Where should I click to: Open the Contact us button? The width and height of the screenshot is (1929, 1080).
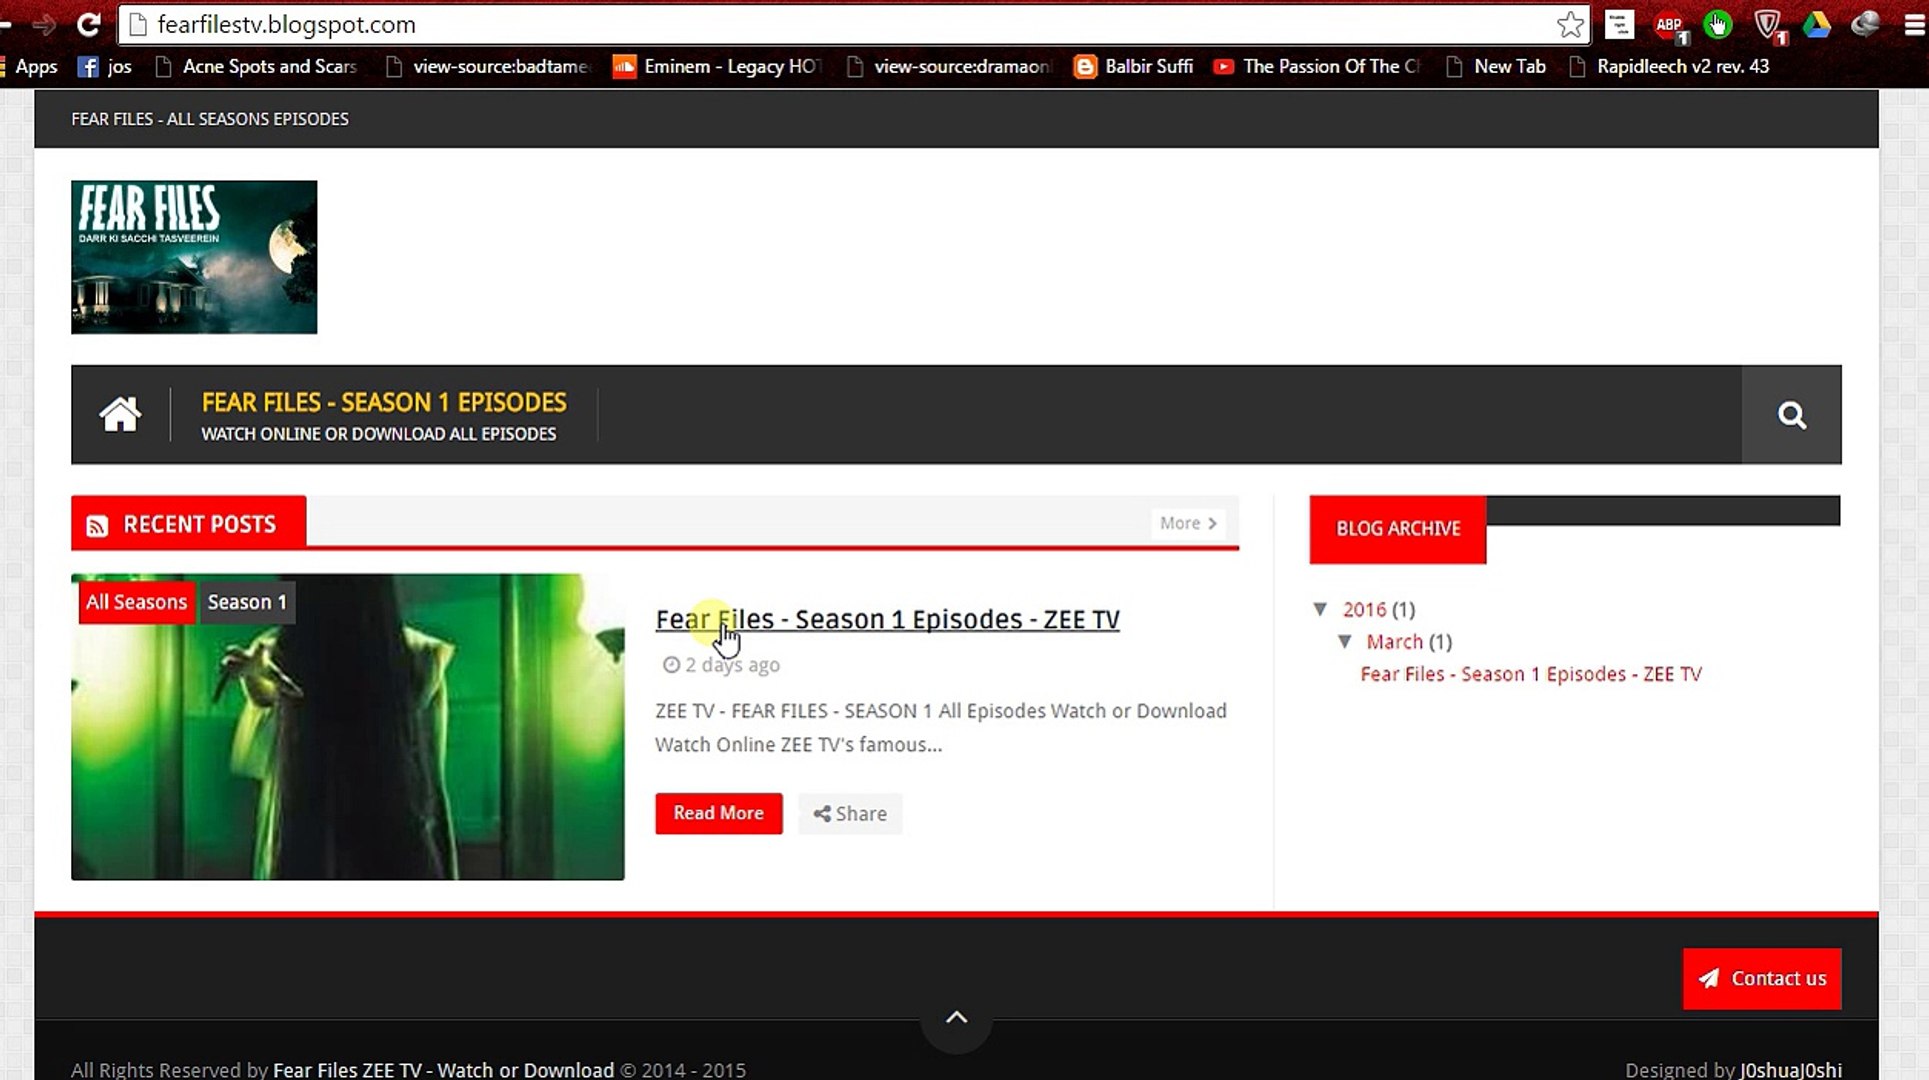tap(1761, 979)
